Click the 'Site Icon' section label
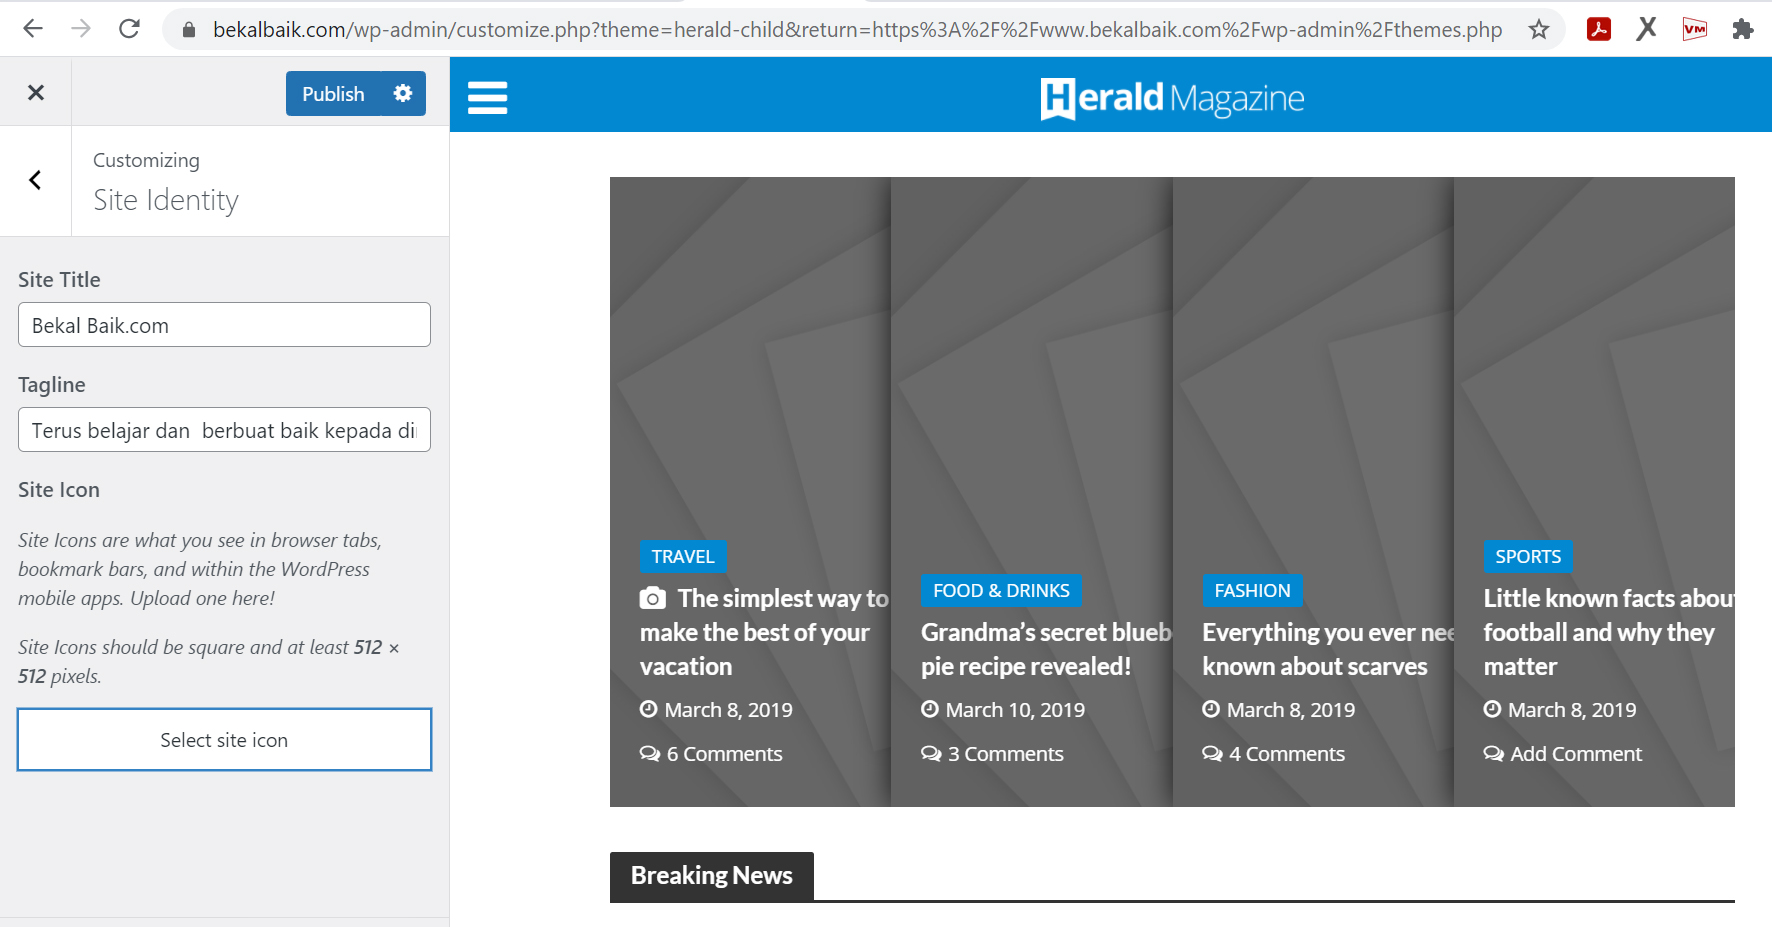 tap(59, 490)
